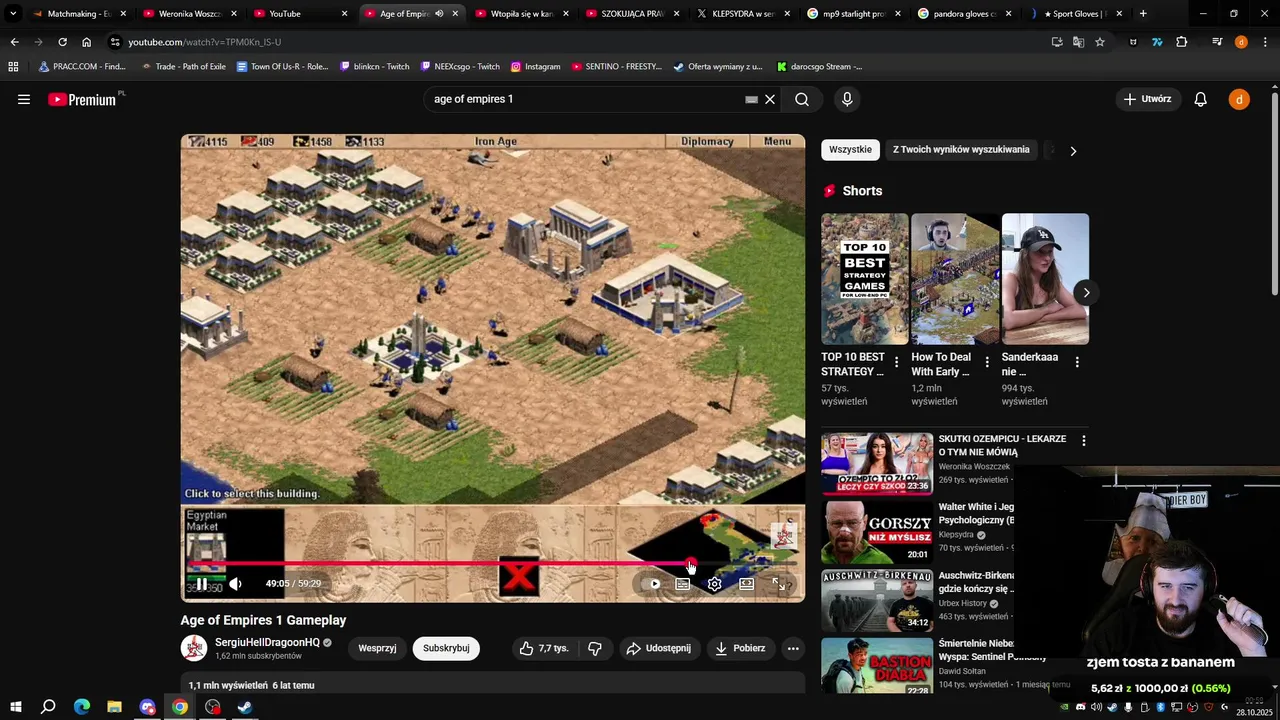The image size is (1280, 720).
Task: Clear the search query with the X
Action: tap(770, 99)
